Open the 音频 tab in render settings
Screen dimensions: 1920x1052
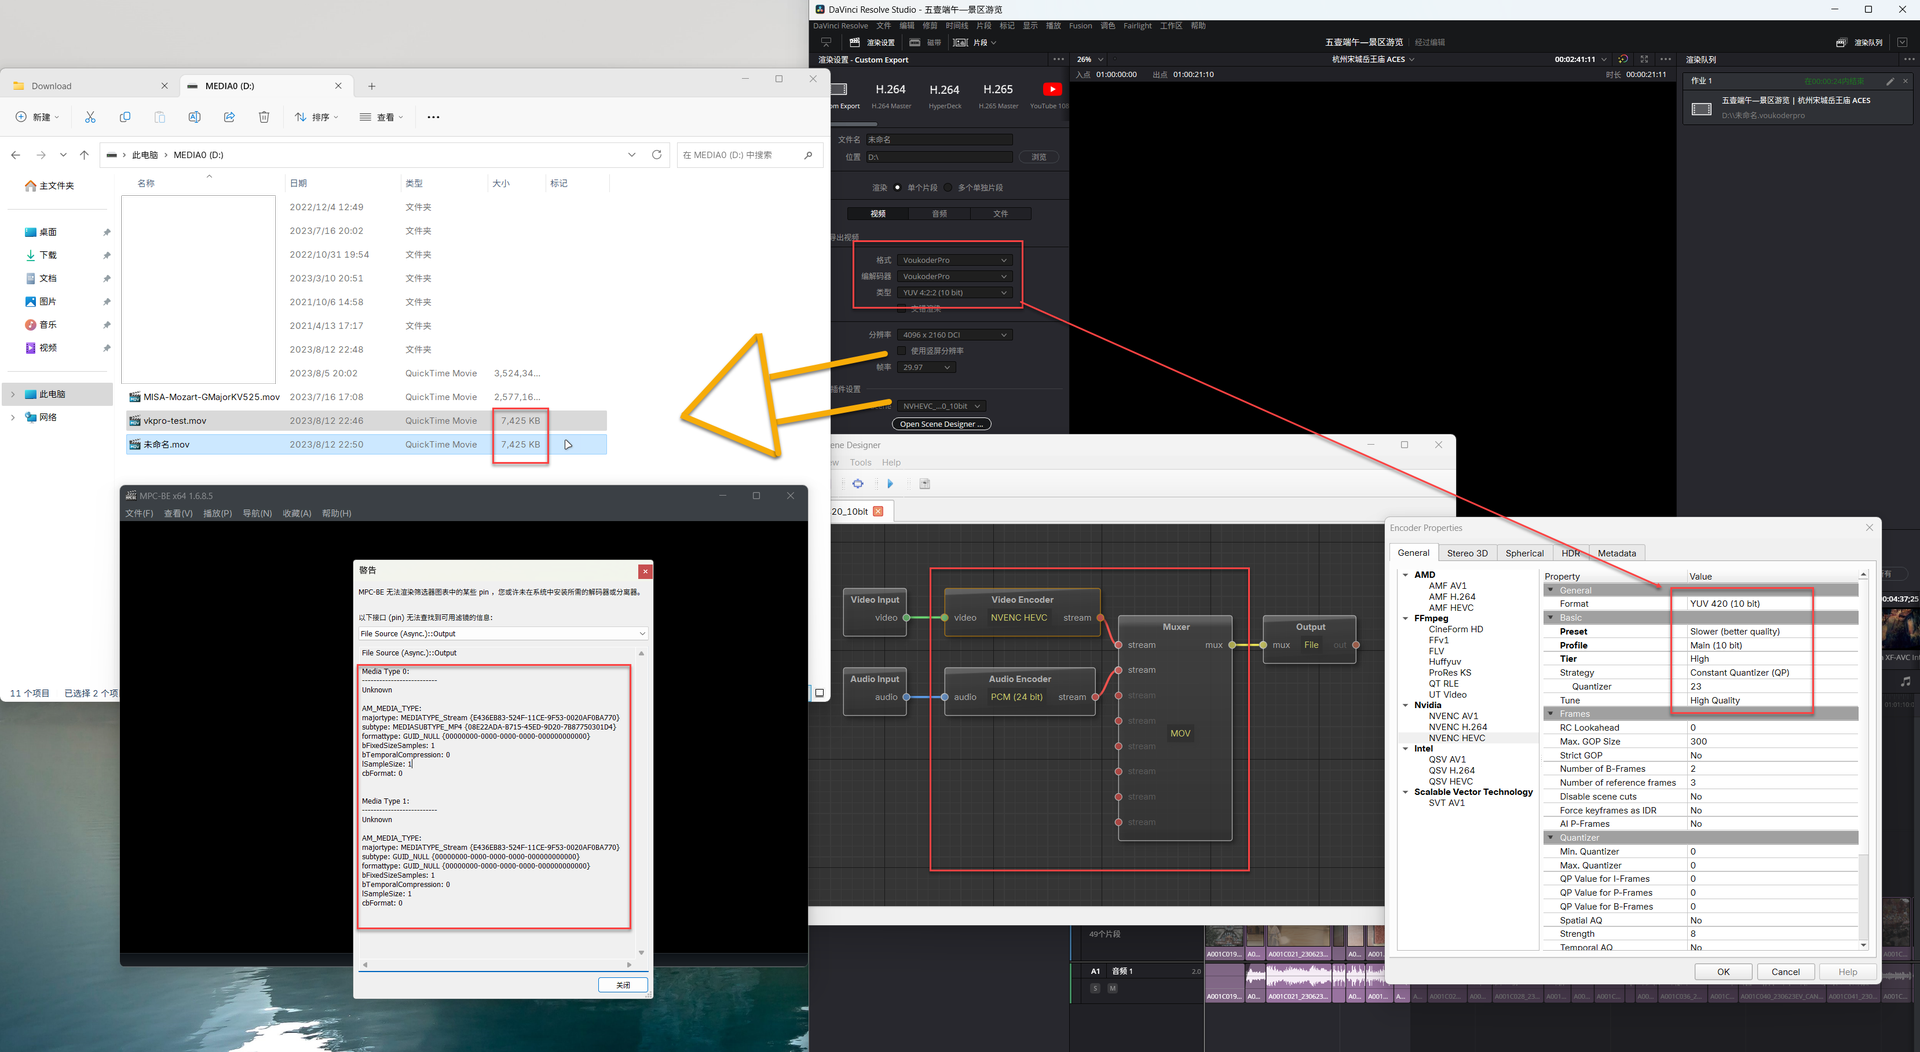(939, 214)
